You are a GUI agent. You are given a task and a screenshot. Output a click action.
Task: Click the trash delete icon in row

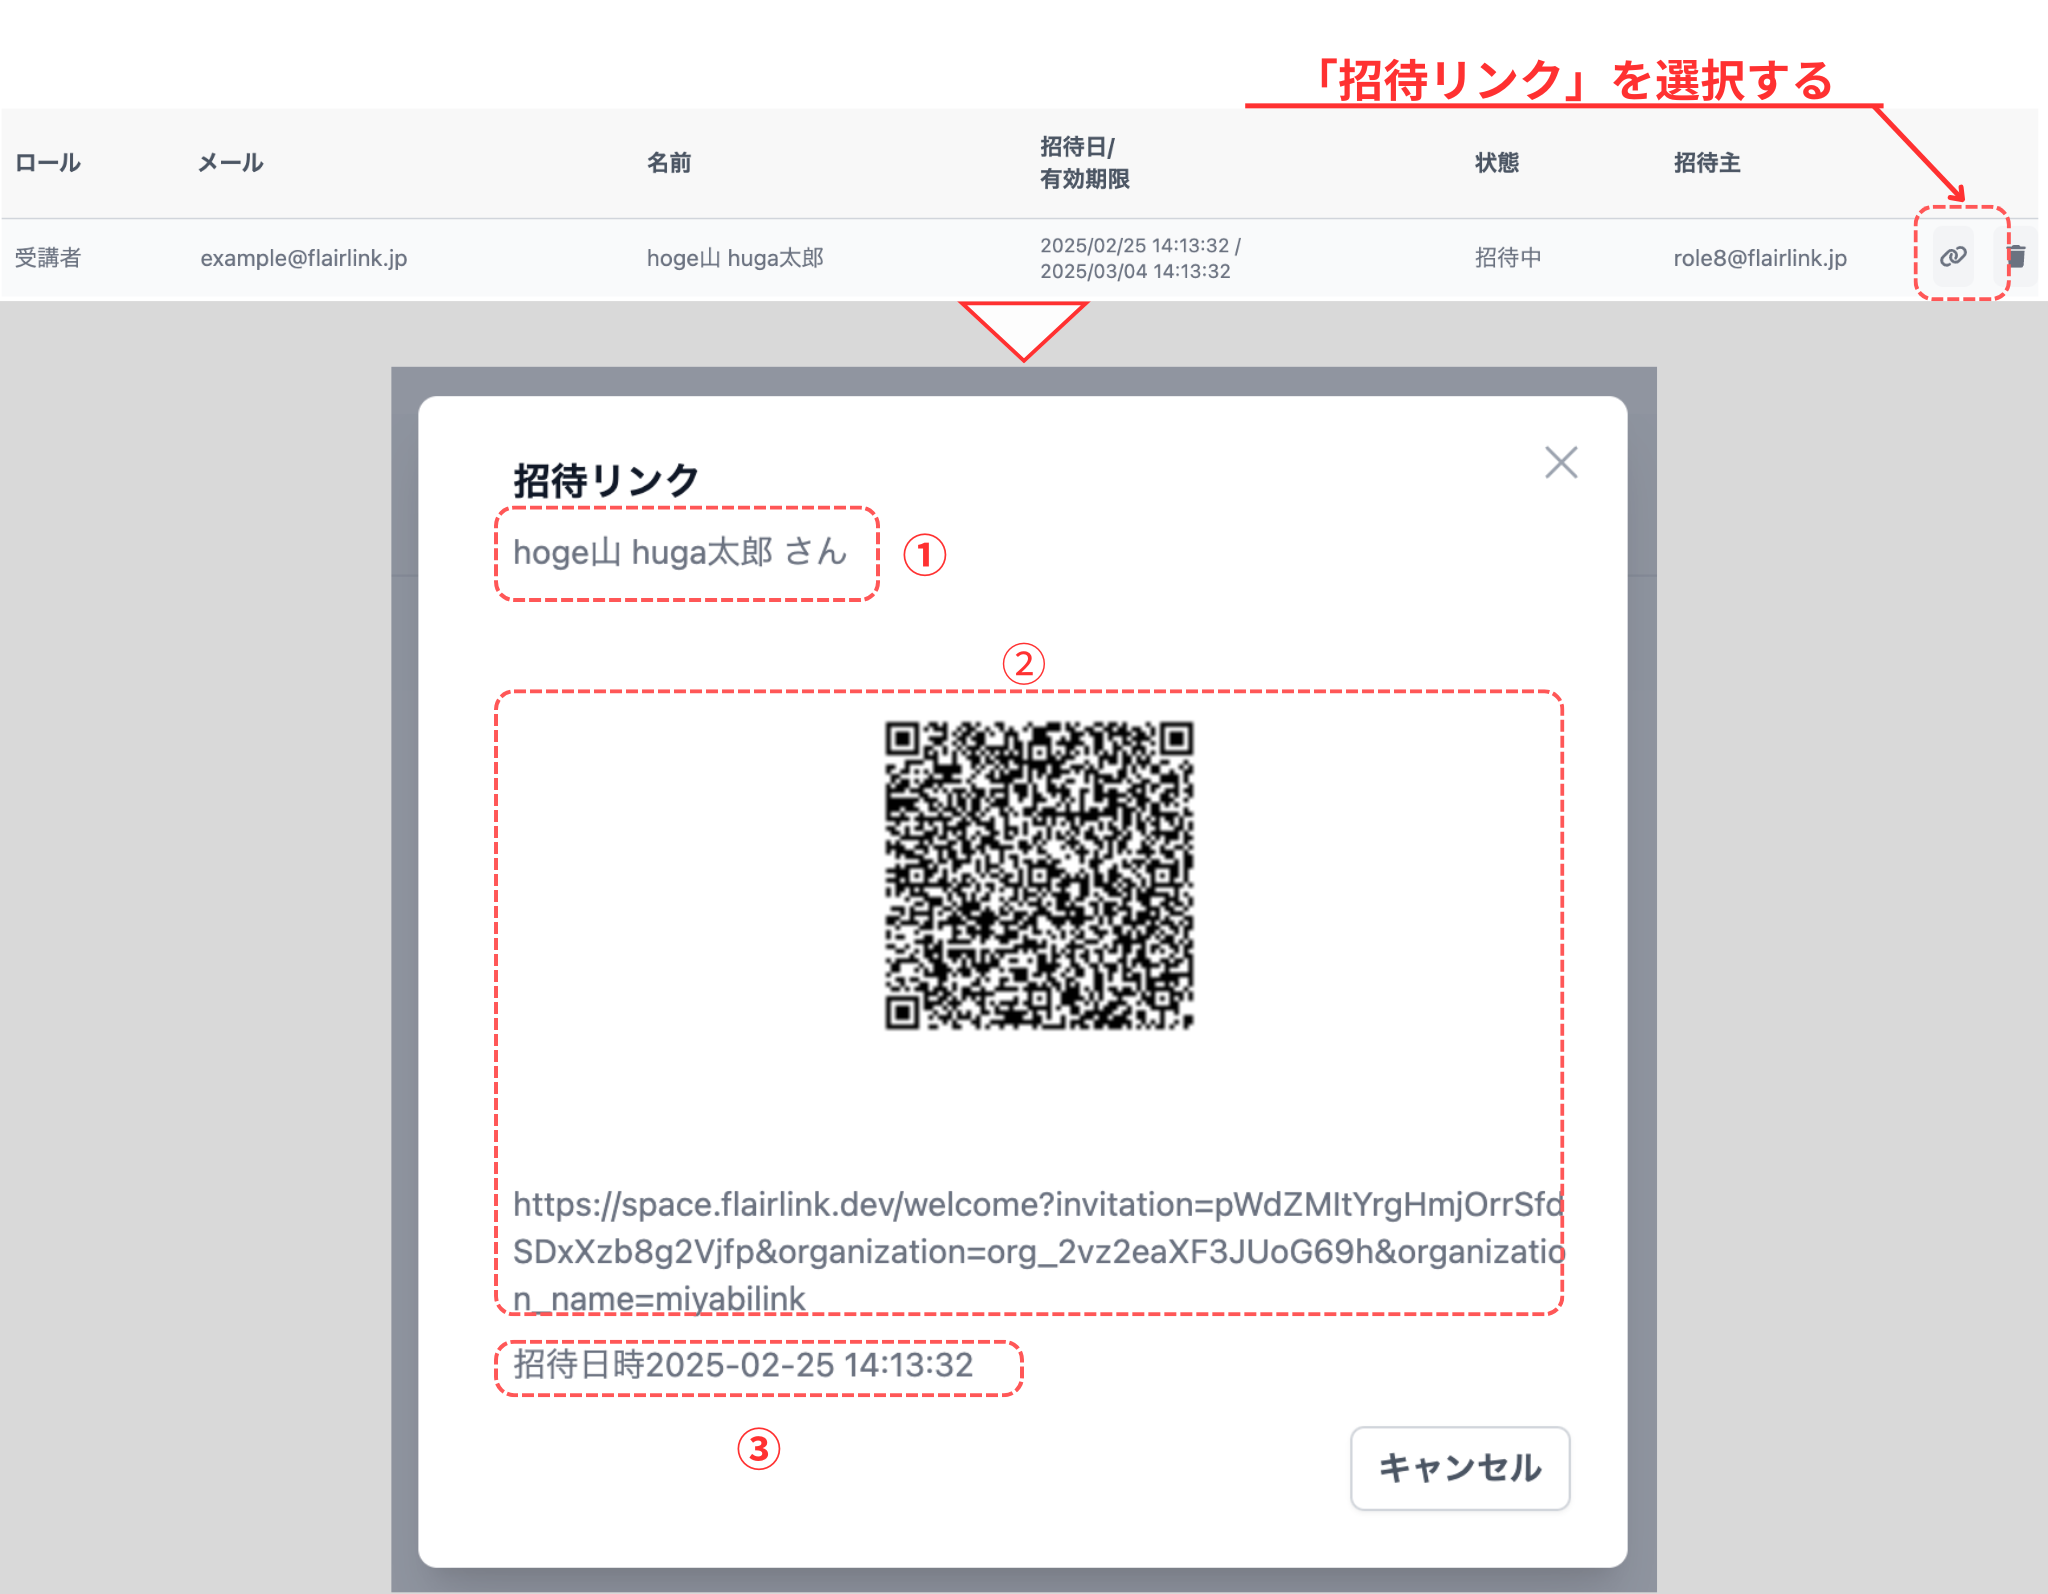pyautogui.click(x=2016, y=257)
